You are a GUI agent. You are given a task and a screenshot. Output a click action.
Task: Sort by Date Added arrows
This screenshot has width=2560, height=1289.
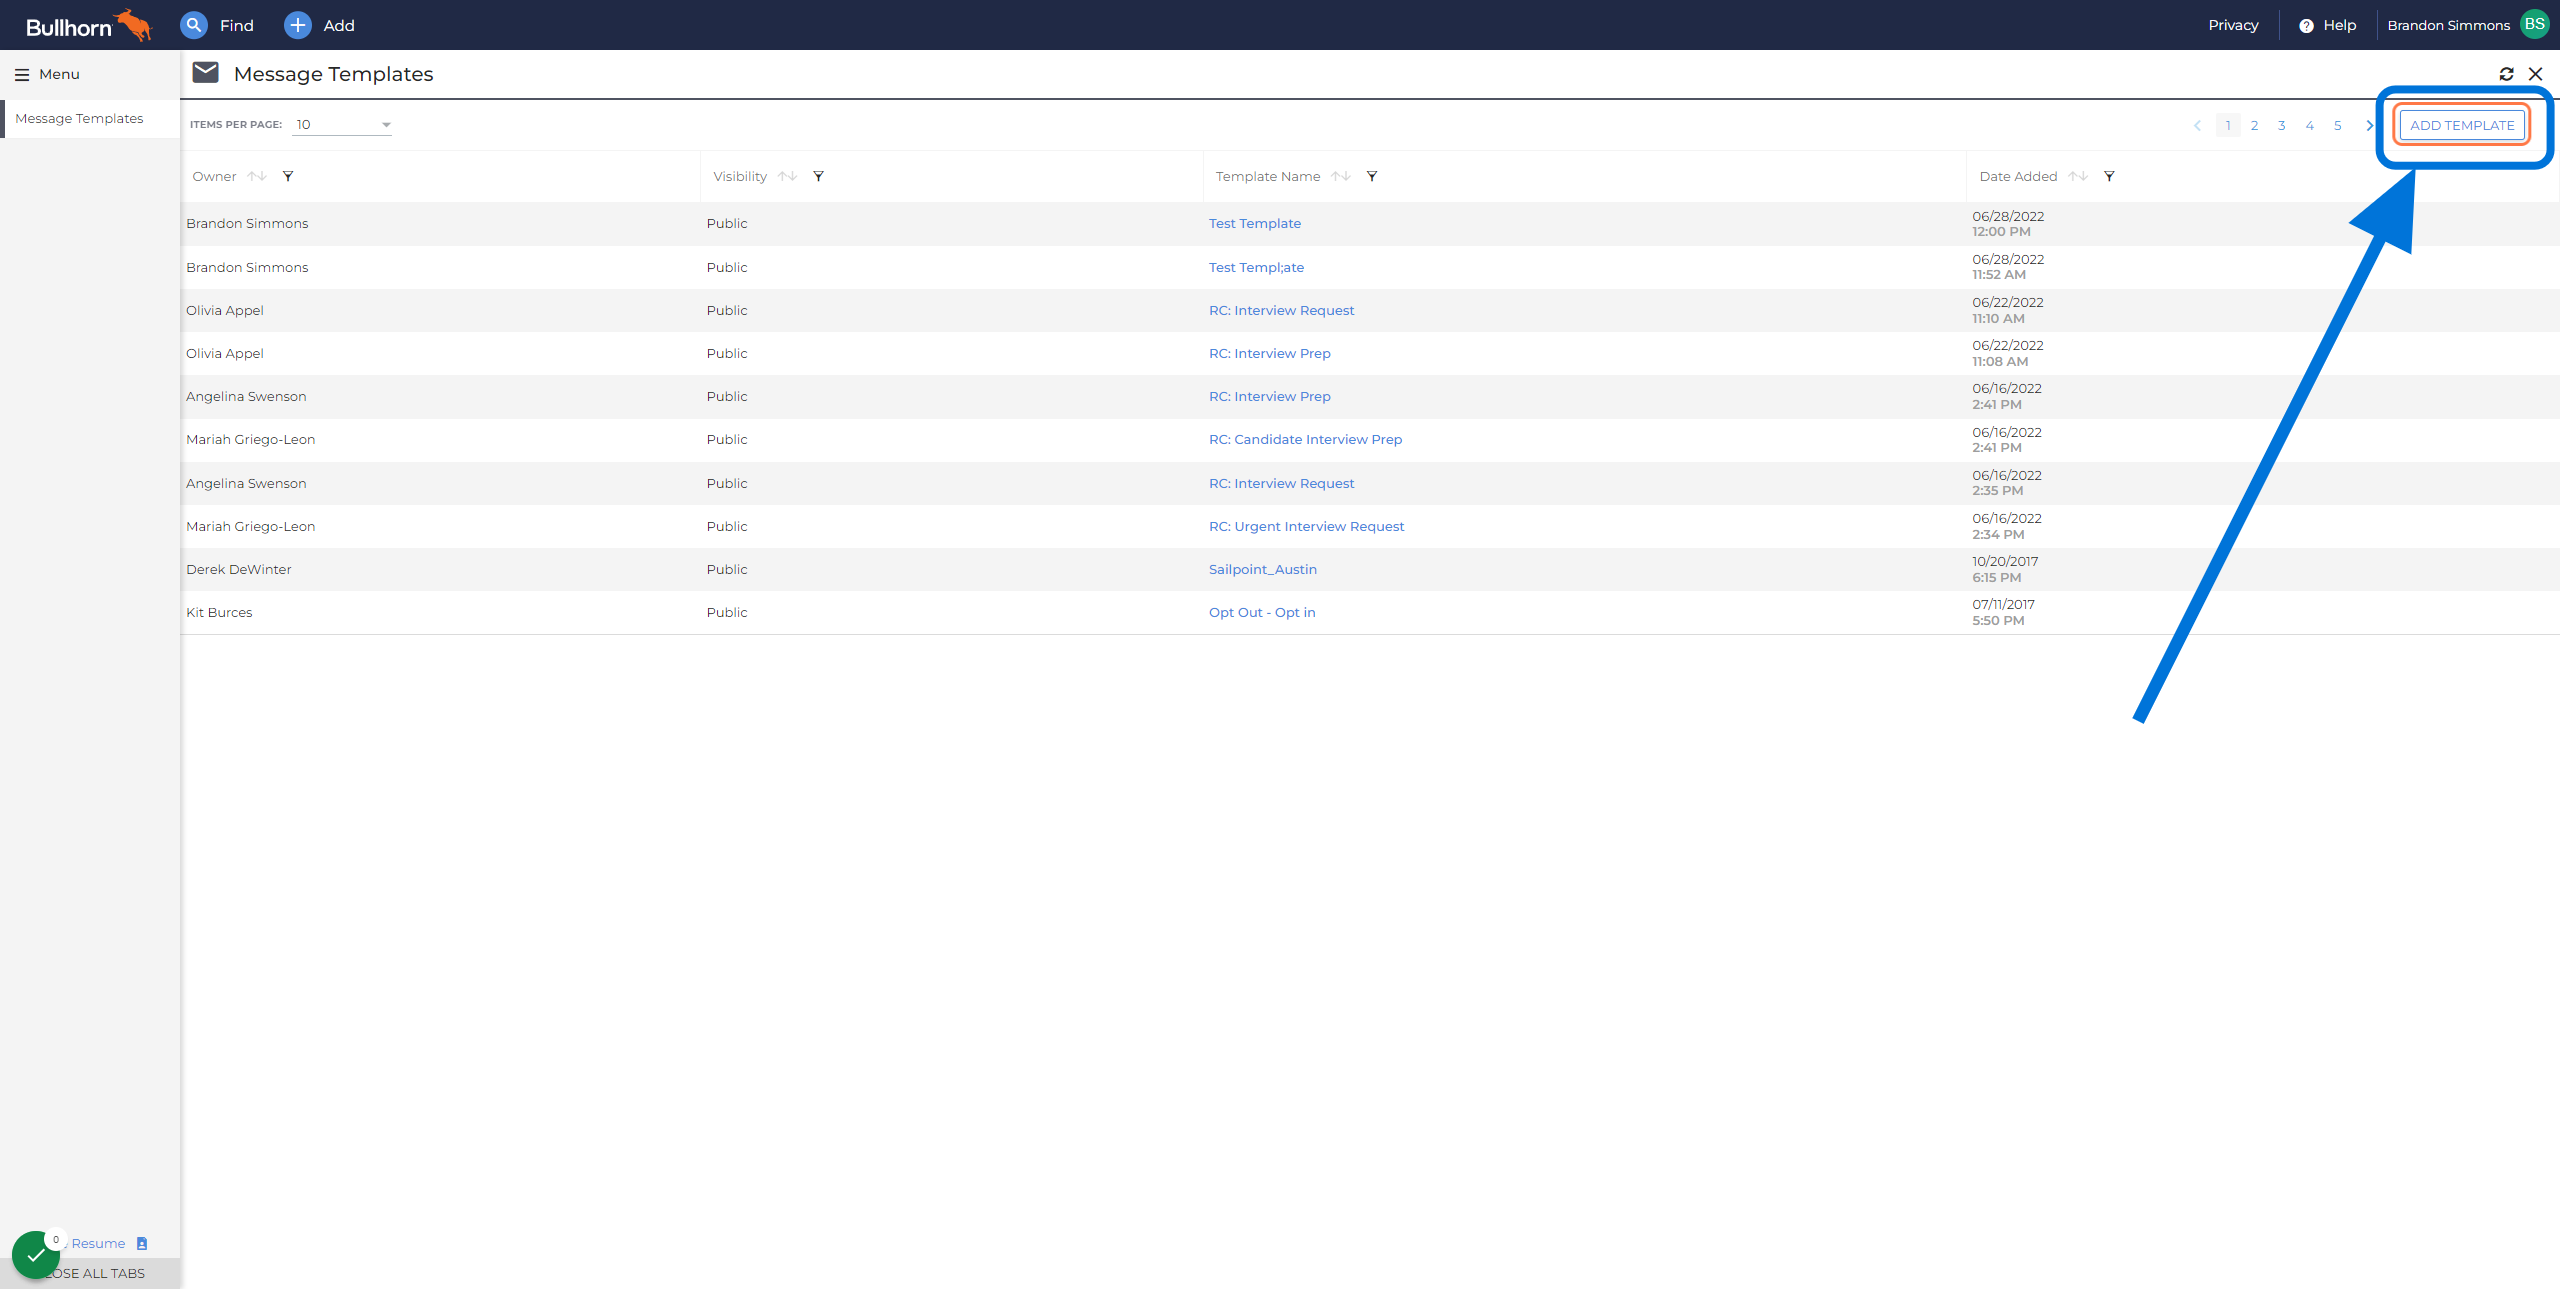[2078, 176]
